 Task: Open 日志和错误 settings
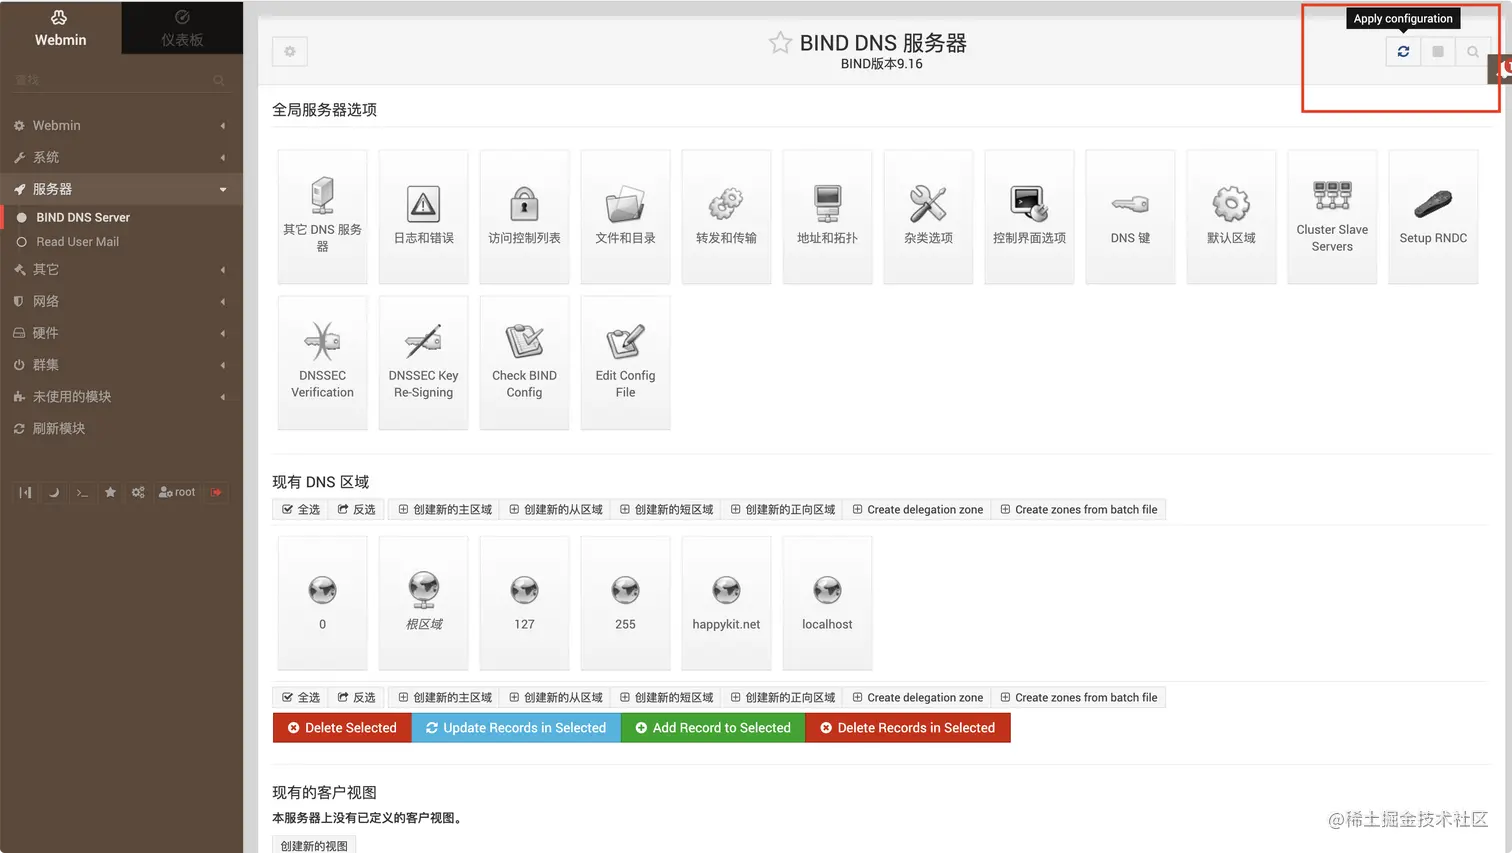(x=423, y=216)
